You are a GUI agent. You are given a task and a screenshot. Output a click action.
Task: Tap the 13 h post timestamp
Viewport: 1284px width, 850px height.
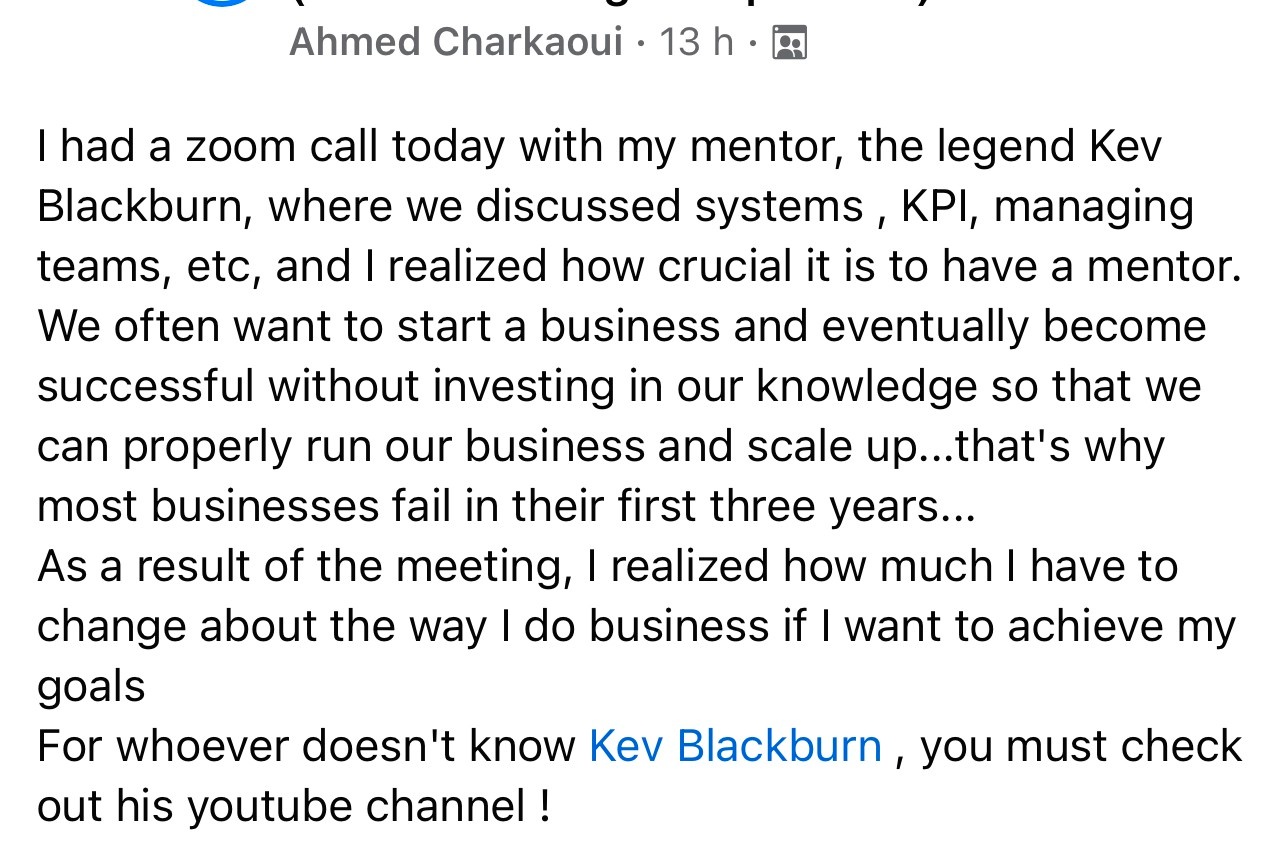(x=696, y=42)
